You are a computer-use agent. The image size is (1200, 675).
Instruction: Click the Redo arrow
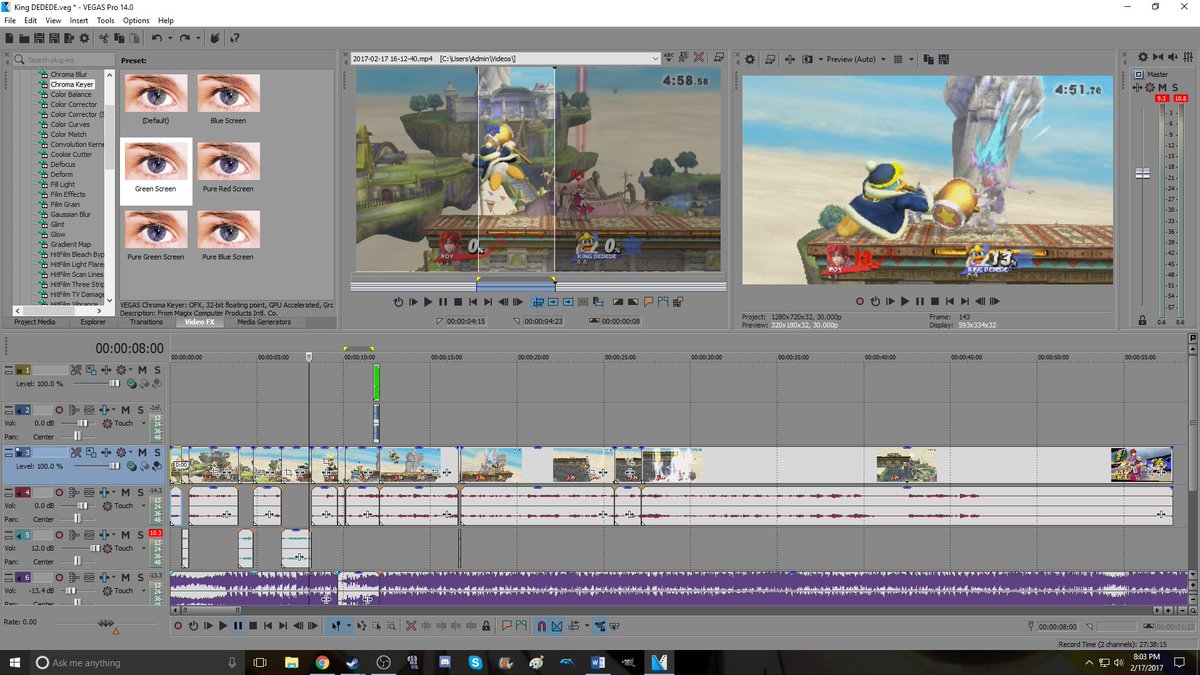pos(184,38)
